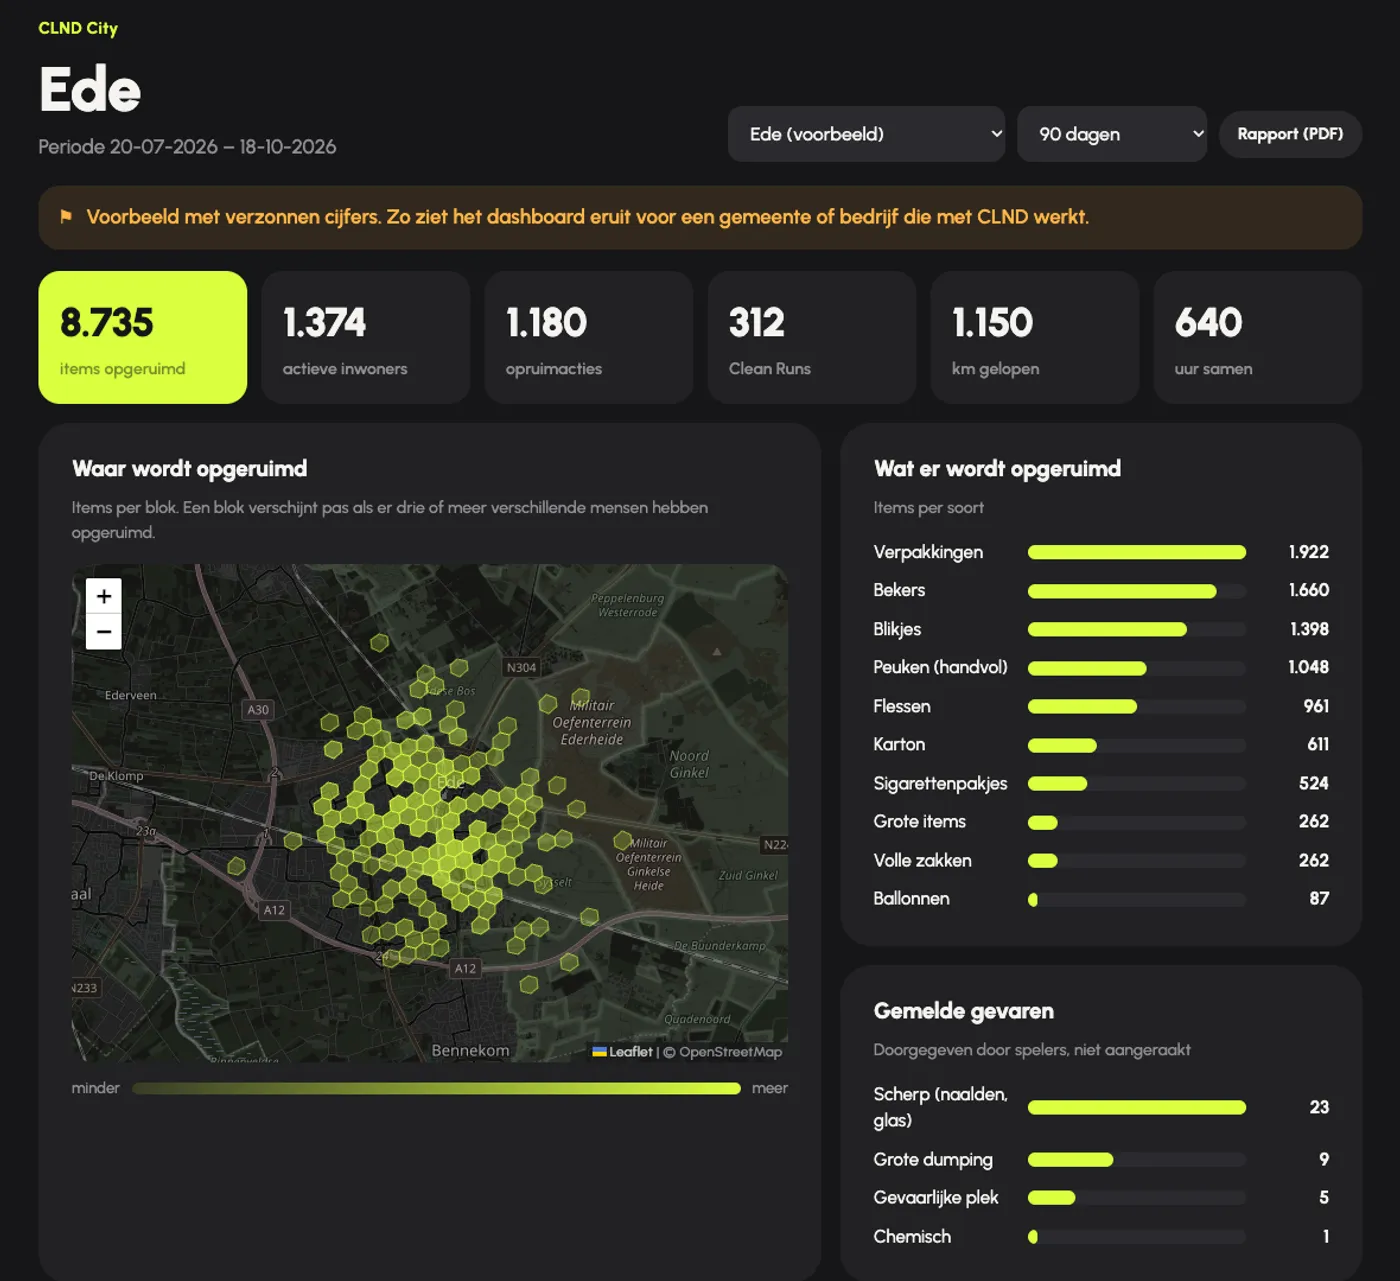
Task: Select the 1.180 opruimacties card
Action: (589, 337)
